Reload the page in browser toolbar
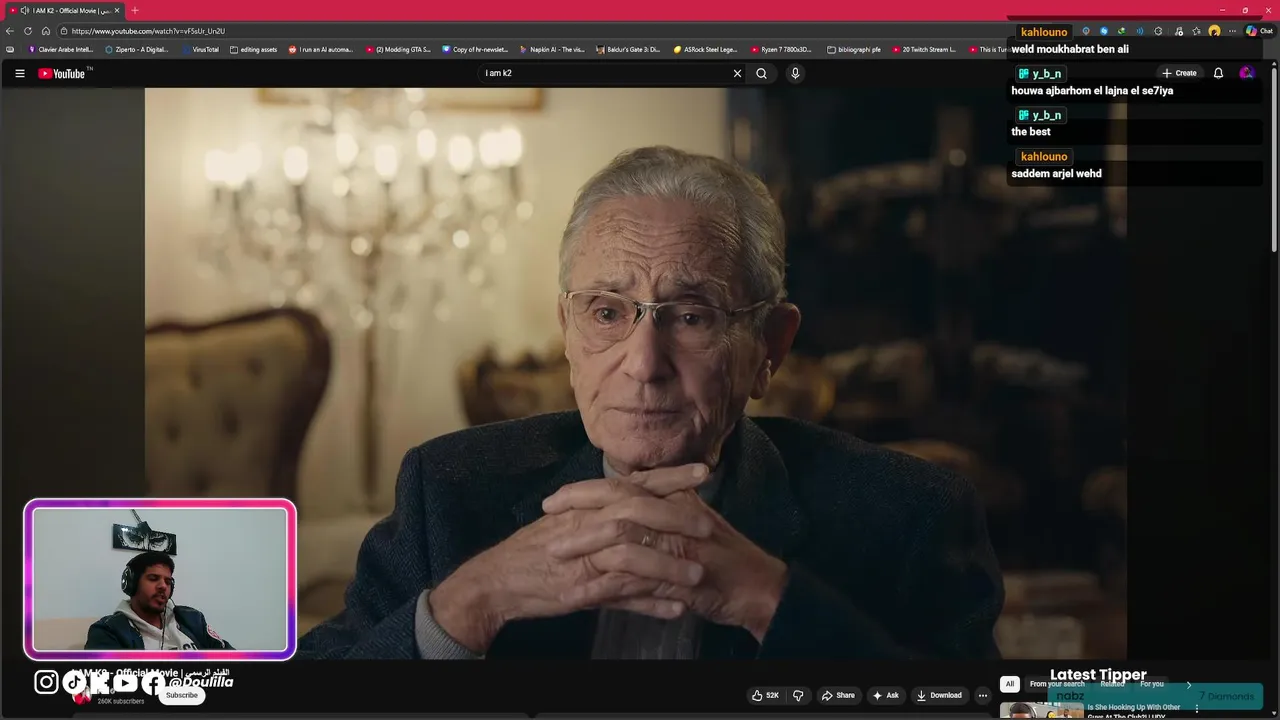 pyautogui.click(x=28, y=31)
